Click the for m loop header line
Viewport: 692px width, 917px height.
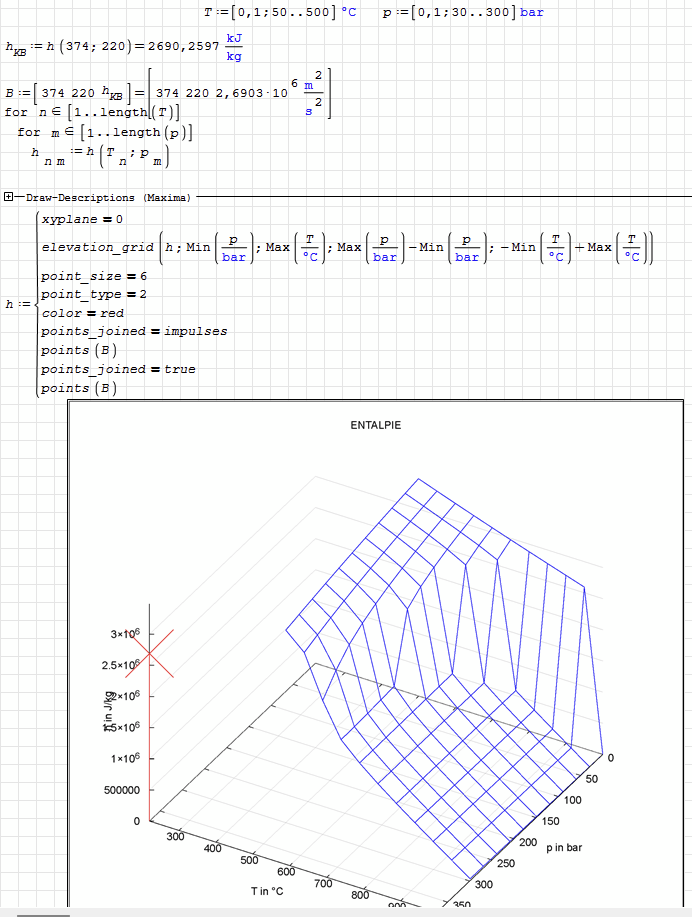pos(105,132)
